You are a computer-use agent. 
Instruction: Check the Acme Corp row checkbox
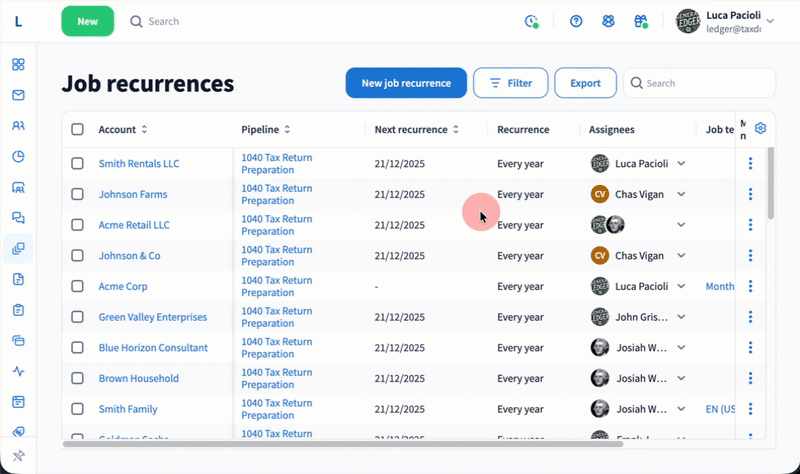coord(78,286)
